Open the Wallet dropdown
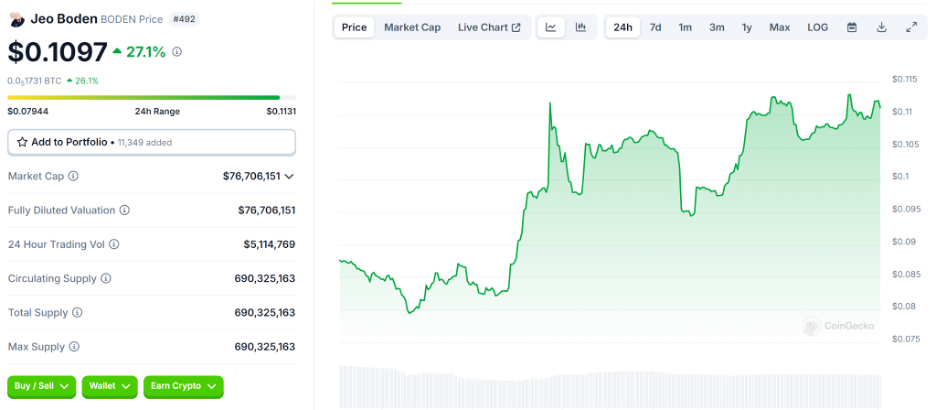The image size is (936, 410). point(109,386)
